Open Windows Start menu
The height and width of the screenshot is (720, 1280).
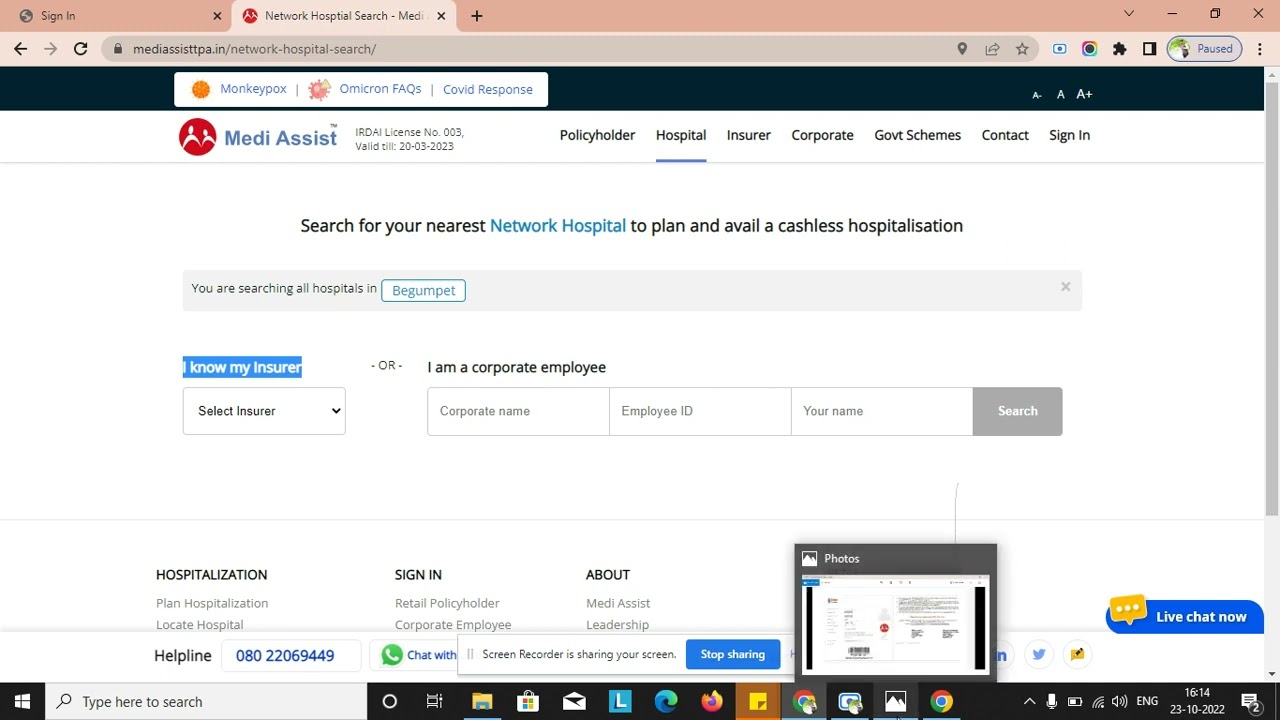click(22, 702)
